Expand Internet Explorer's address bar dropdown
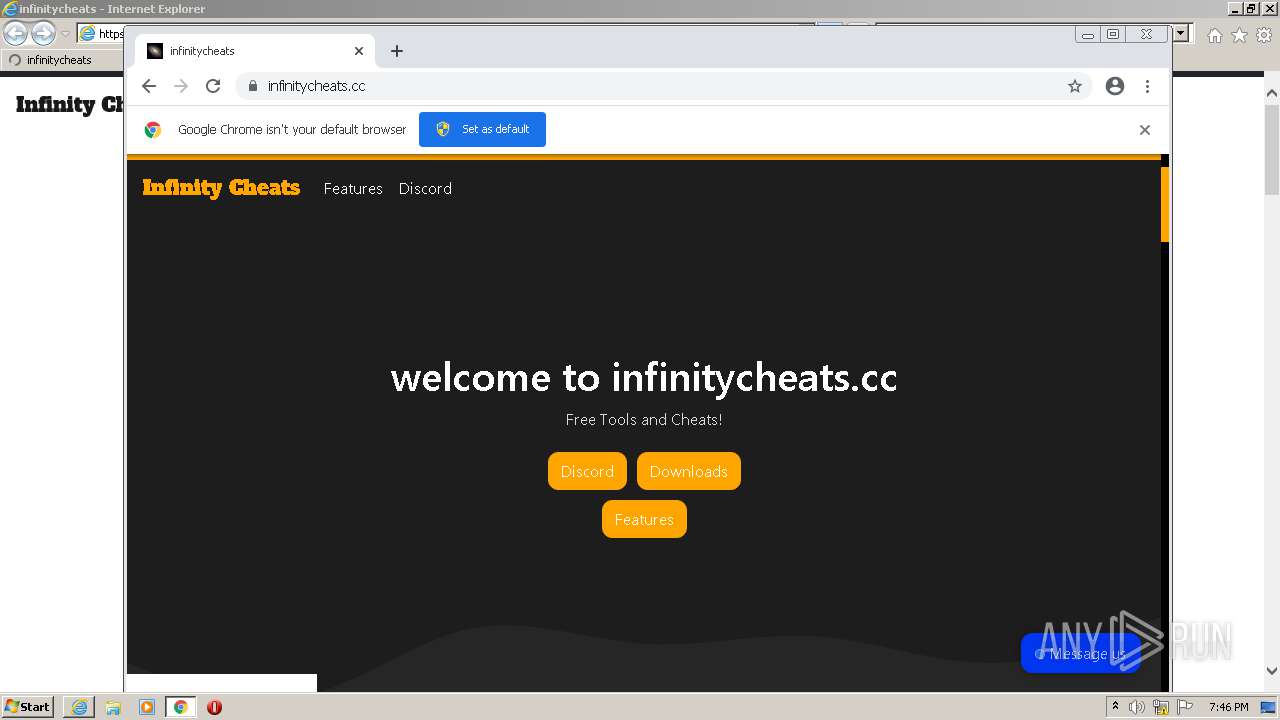Screen dimensions: 1280x720 (1181, 34)
